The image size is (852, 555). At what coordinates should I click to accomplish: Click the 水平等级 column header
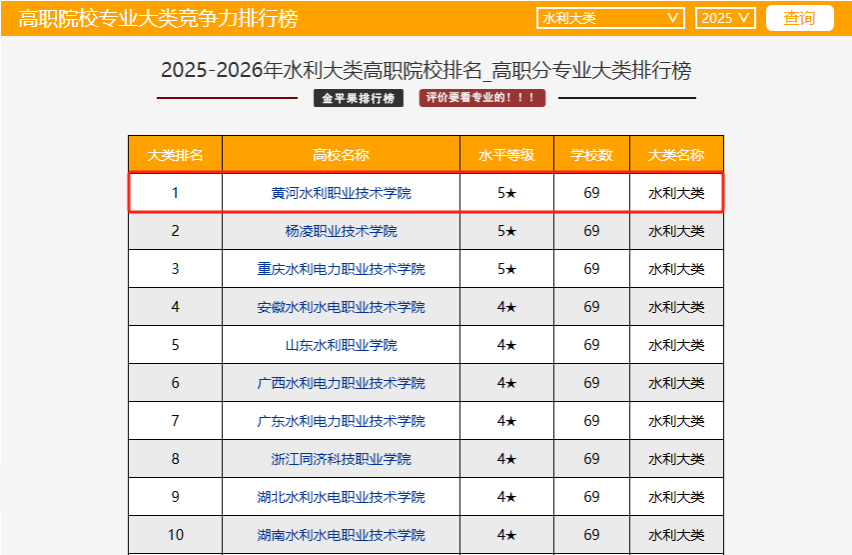[x=507, y=155]
